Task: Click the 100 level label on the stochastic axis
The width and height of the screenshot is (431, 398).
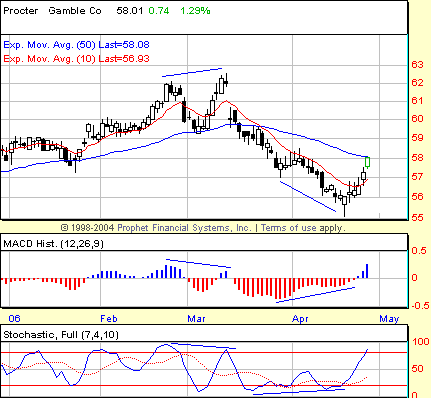Action: point(421,342)
